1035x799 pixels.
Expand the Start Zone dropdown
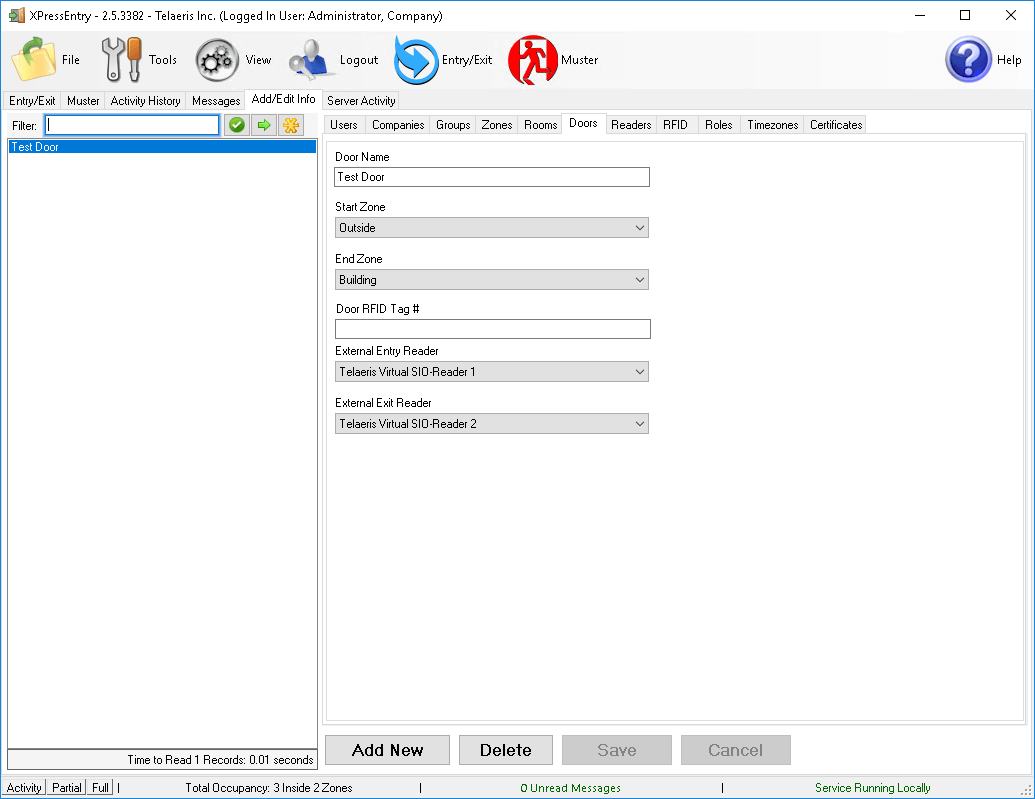coord(491,228)
